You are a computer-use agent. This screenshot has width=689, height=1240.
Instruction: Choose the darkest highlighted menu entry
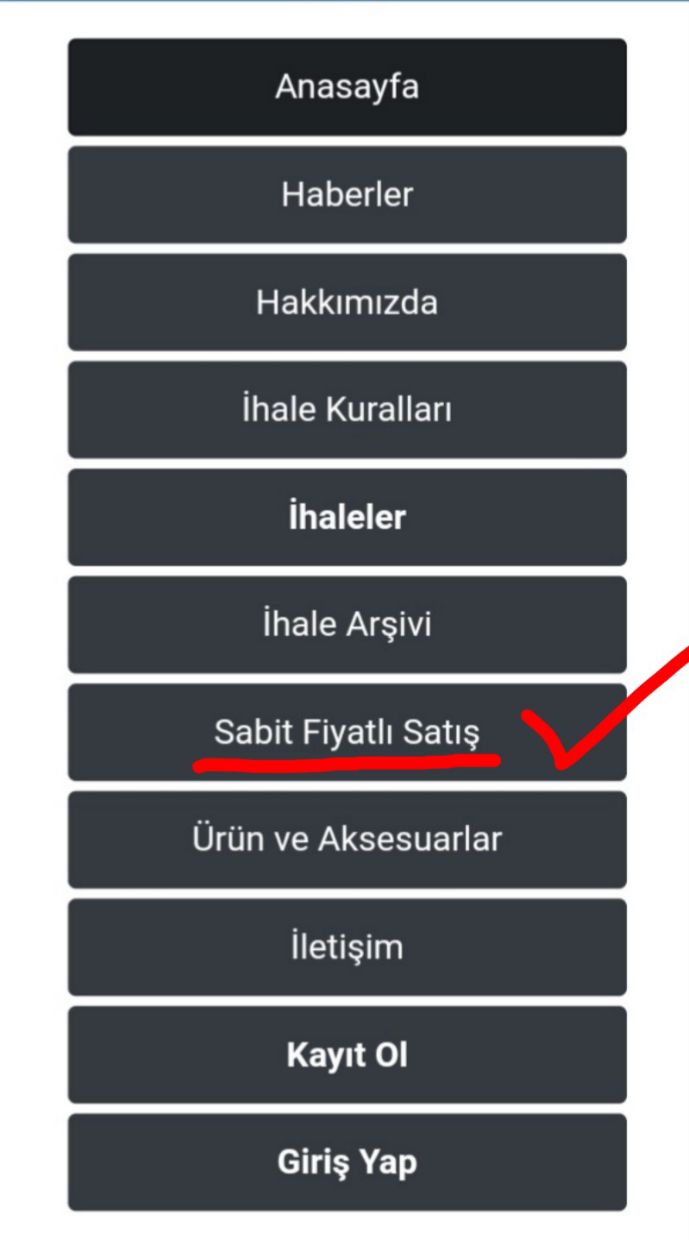[x=347, y=87]
